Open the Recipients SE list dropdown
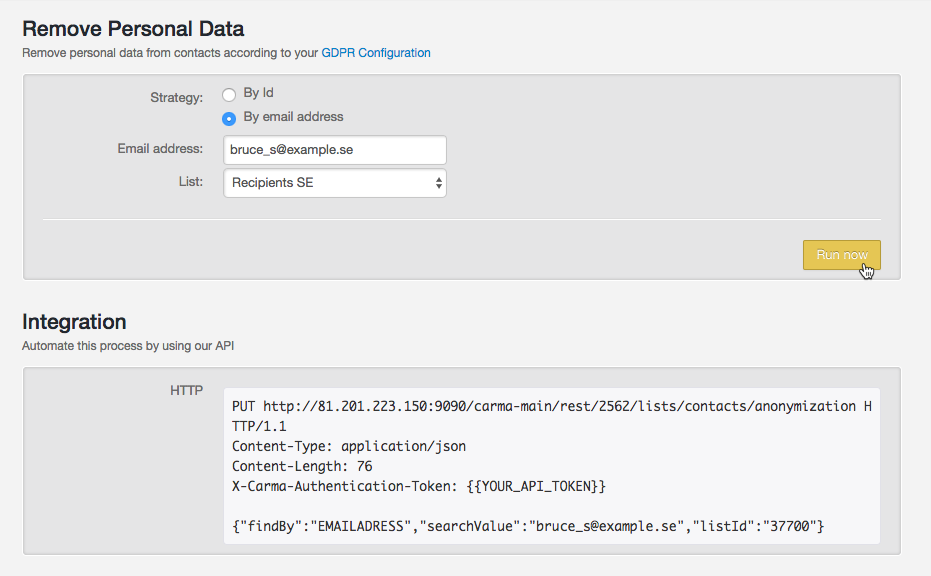931x576 pixels. (335, 183)
